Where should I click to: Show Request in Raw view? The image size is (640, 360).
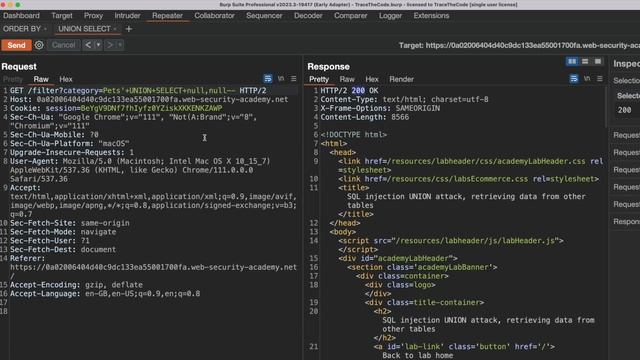click(41, 79)
